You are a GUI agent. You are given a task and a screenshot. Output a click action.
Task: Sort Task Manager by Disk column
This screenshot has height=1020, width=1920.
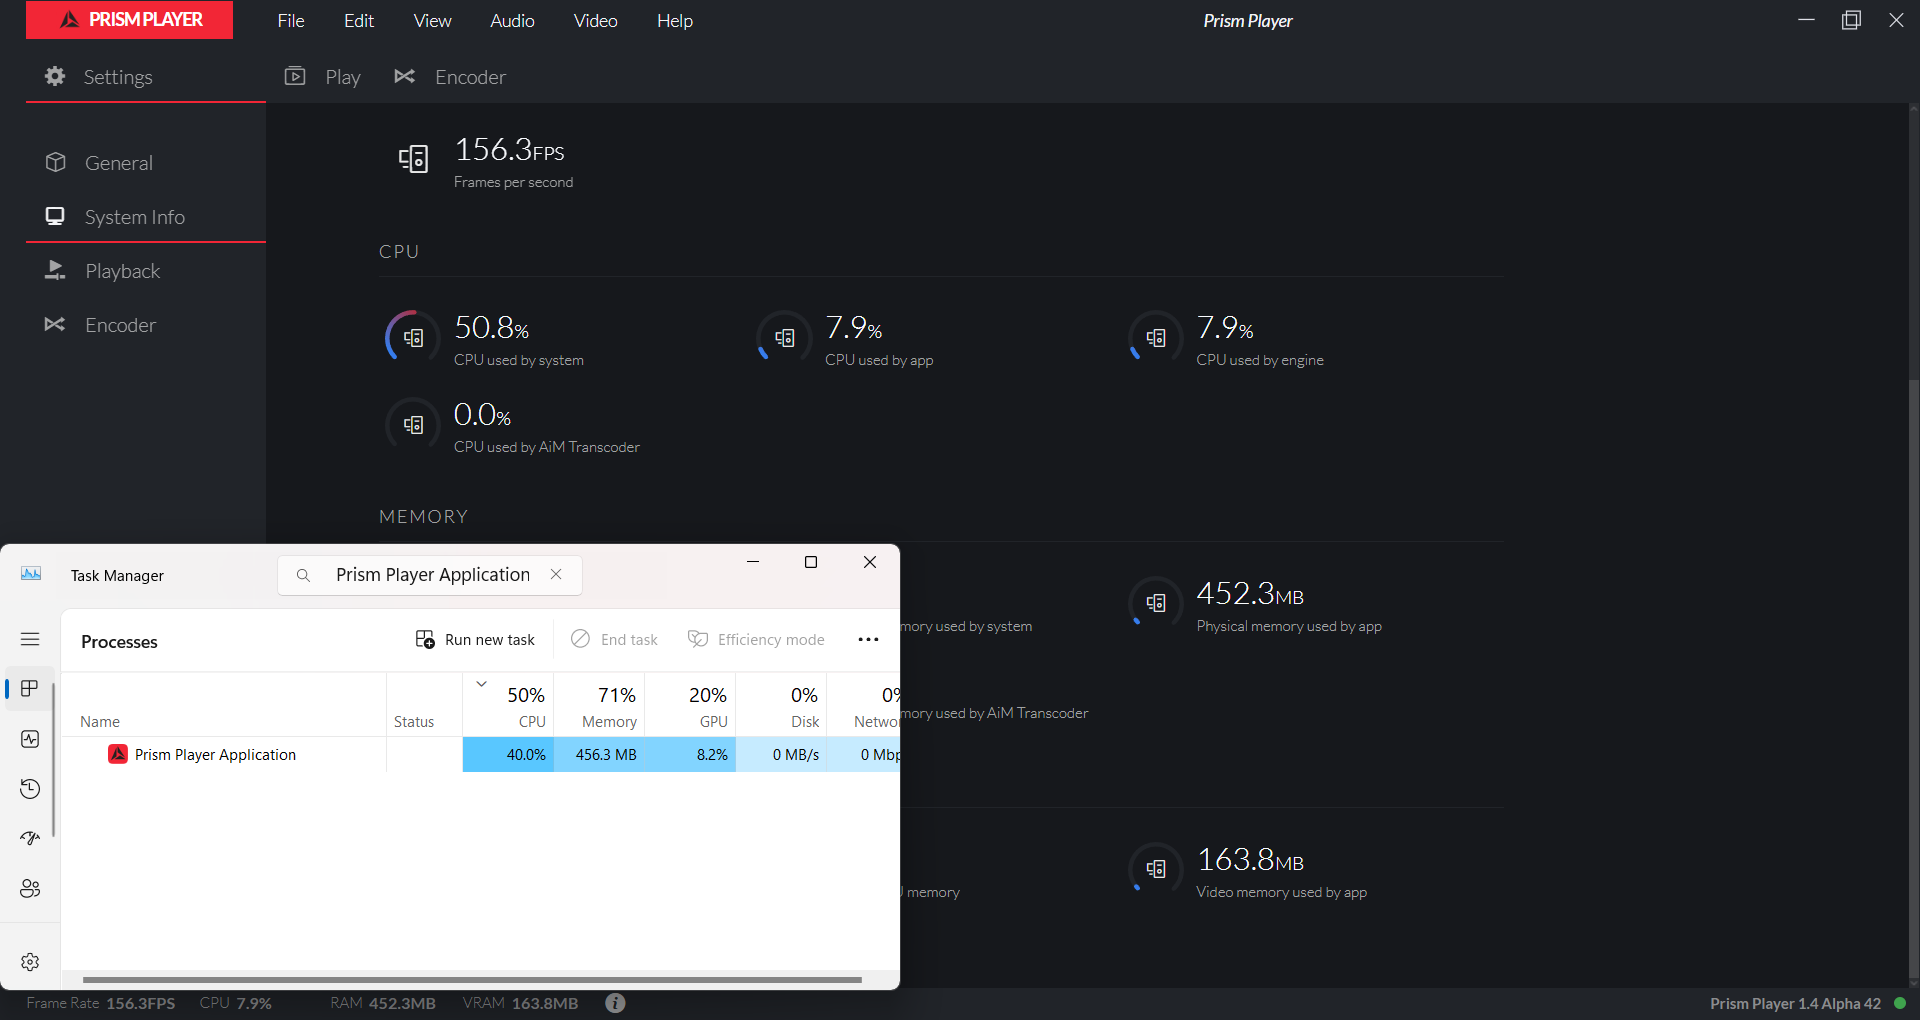[781, 705]
